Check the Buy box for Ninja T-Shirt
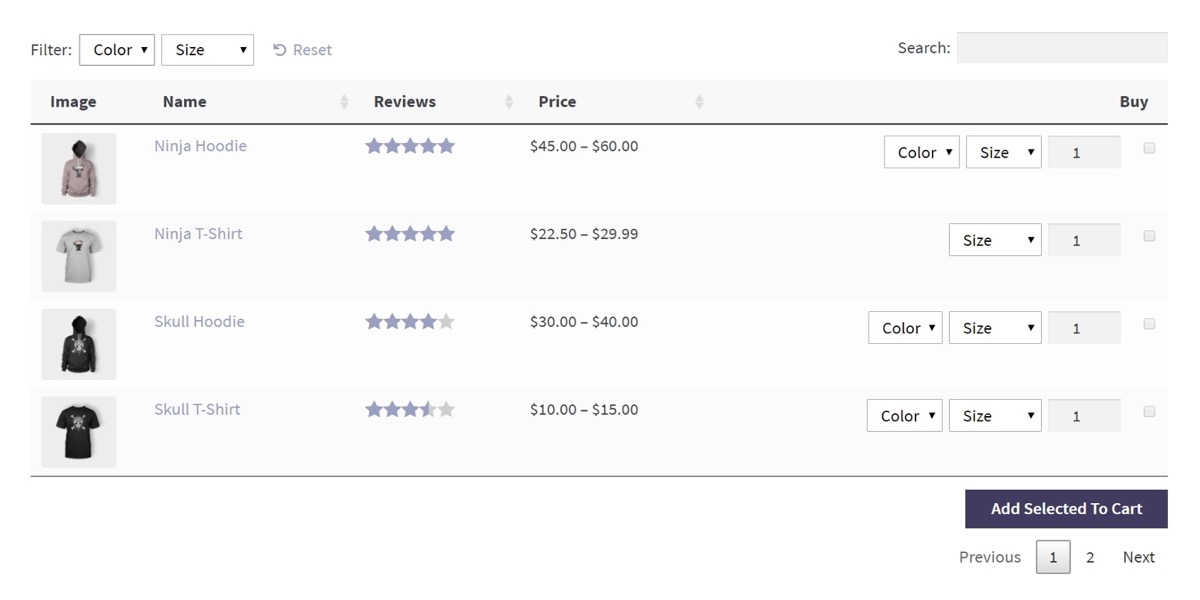Image resolution: width=1200 pixels, height=600 pixels. (1149, 236)
